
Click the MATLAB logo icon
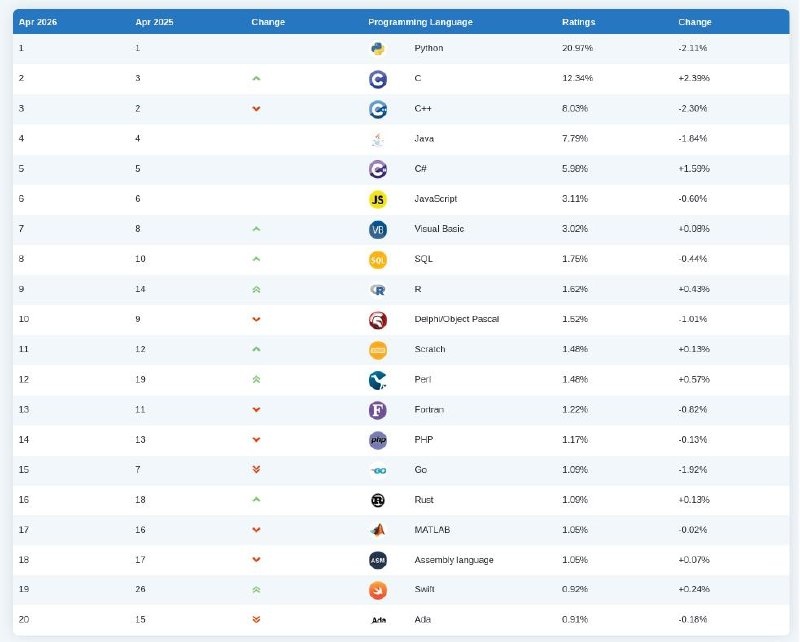[378, 530]
